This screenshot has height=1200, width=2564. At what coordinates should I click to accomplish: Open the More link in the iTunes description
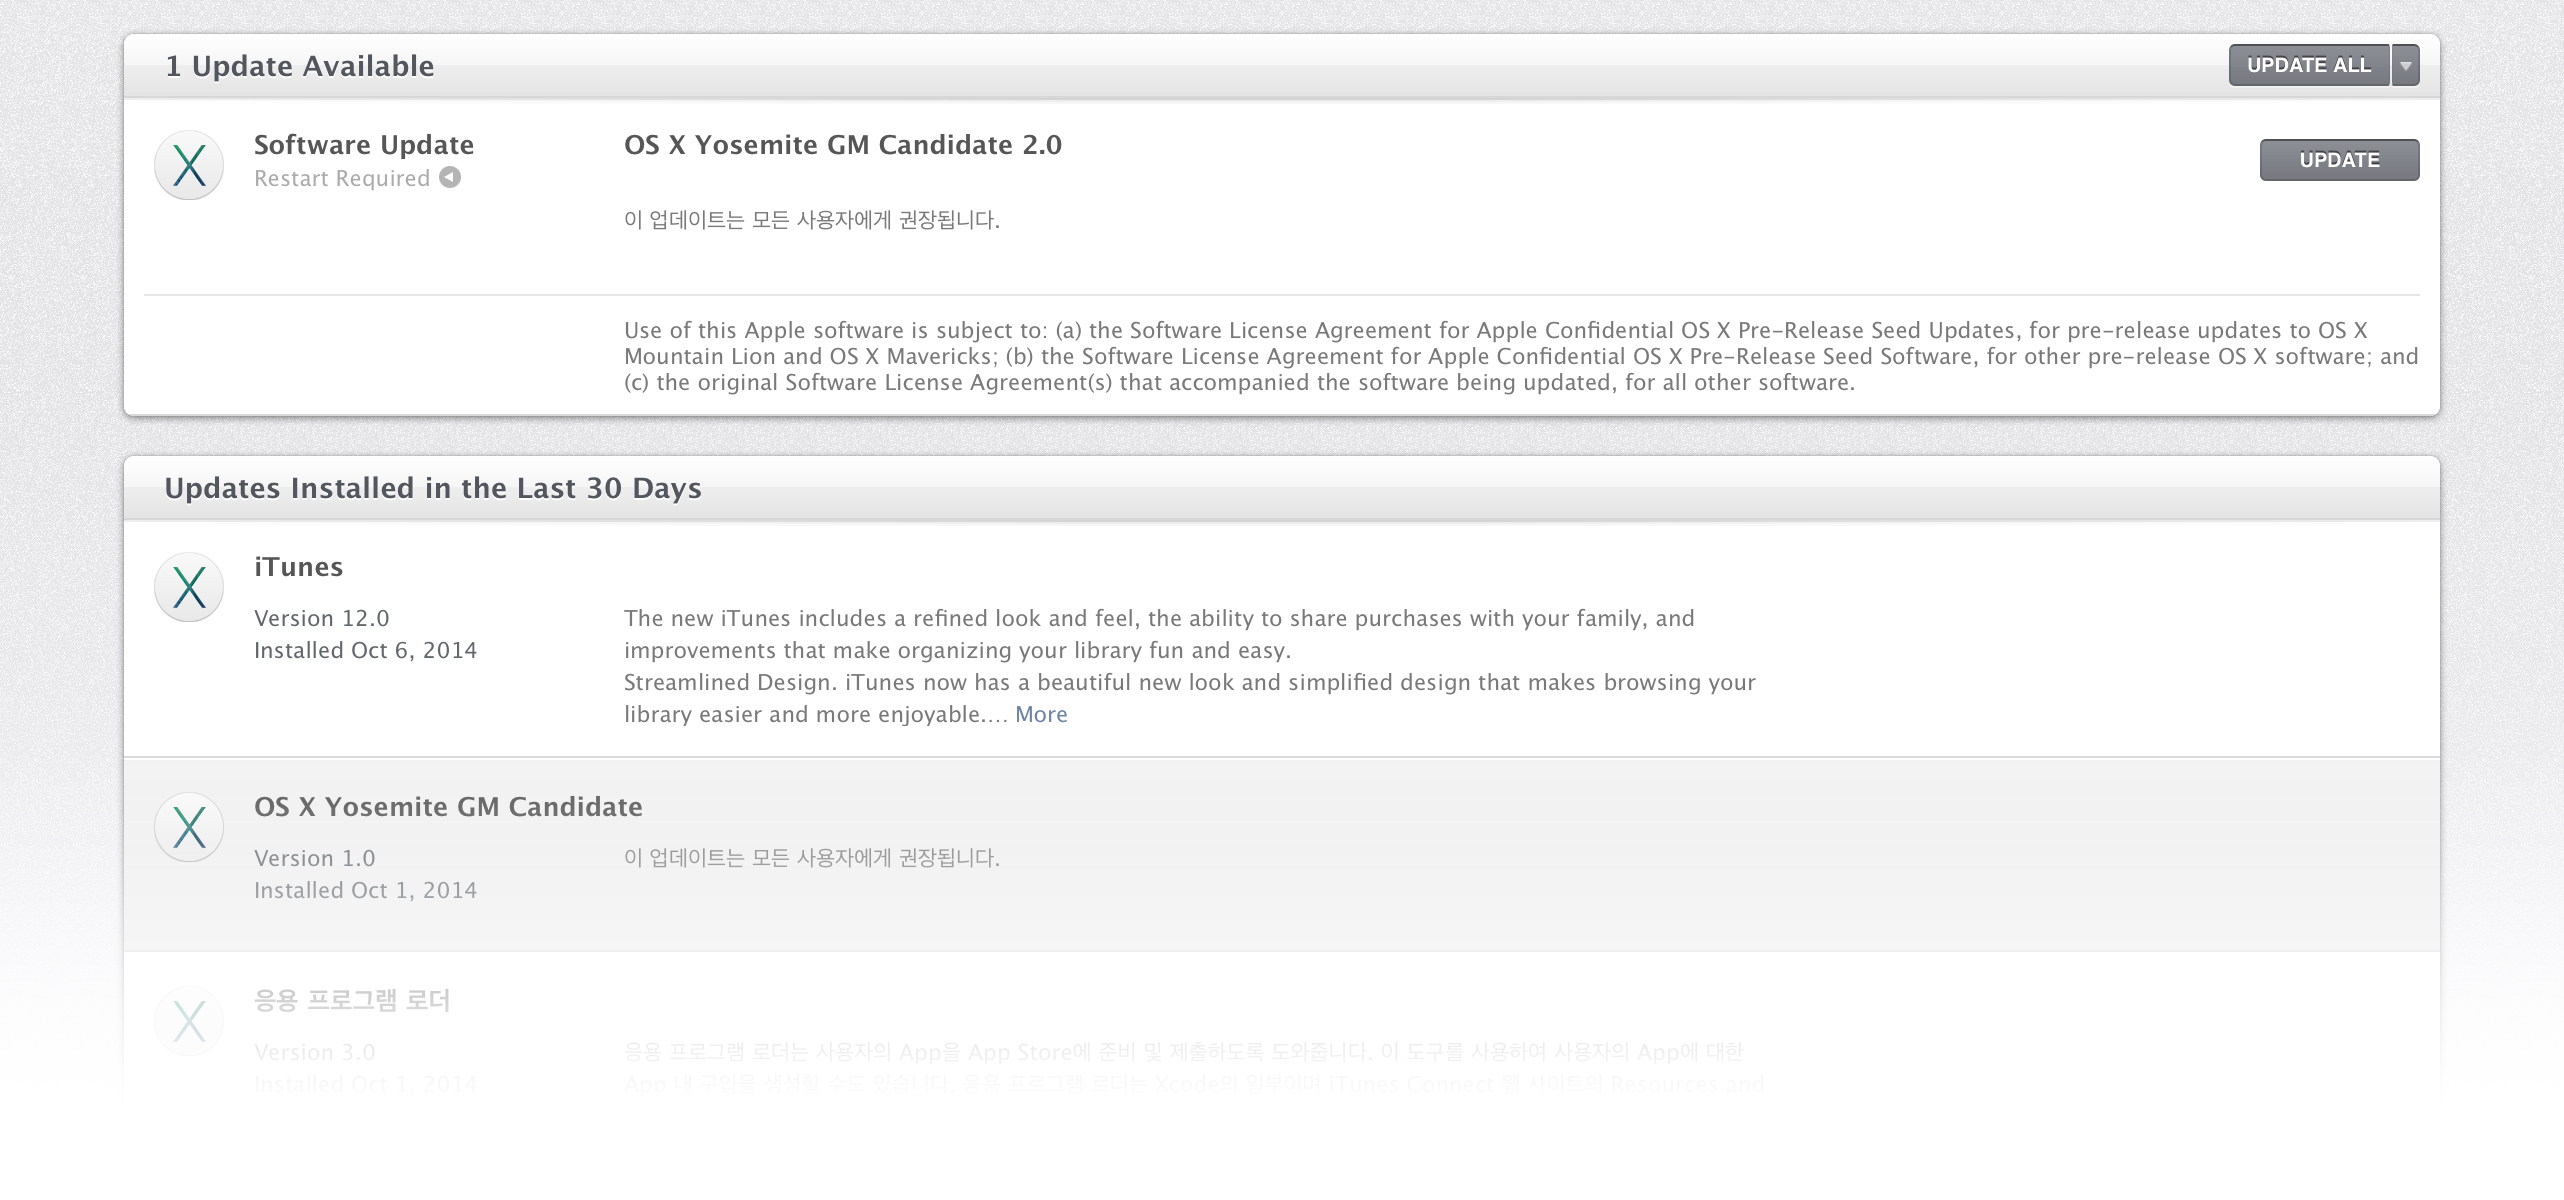pyautogui.click(x=1041, y=714)
